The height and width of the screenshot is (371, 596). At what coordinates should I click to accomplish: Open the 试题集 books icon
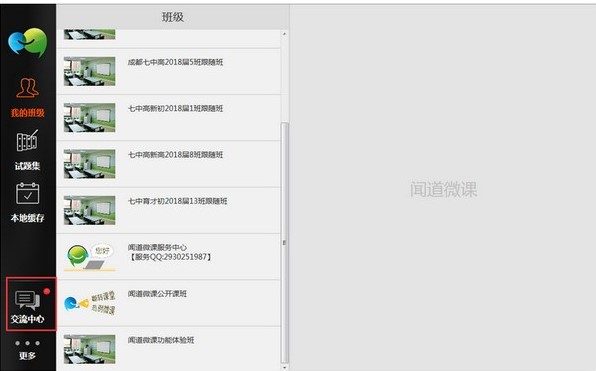[27, 141]
